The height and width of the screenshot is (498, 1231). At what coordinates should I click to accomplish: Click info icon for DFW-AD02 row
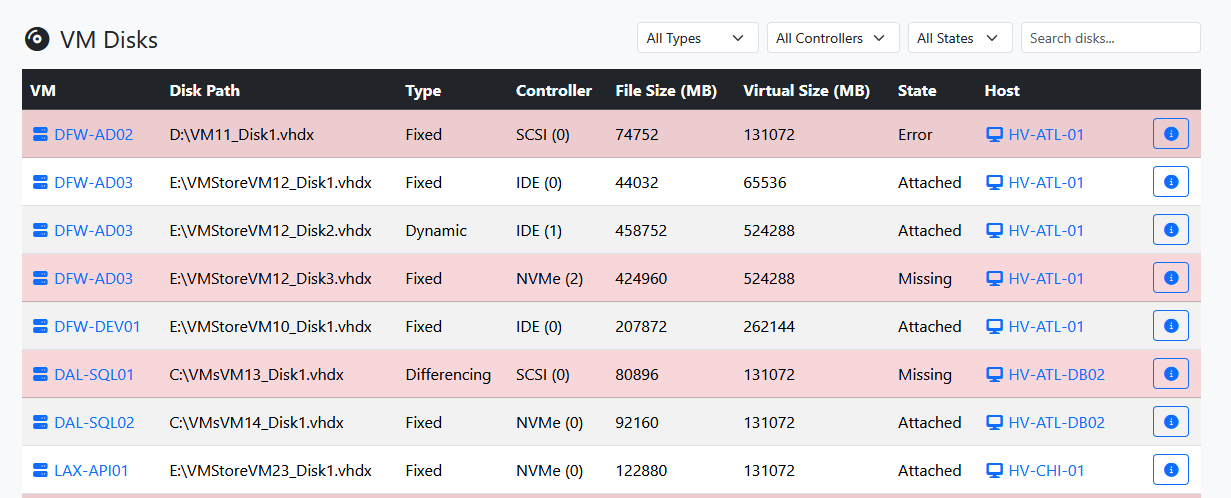pyautogui.click(x=1170, y=134)
